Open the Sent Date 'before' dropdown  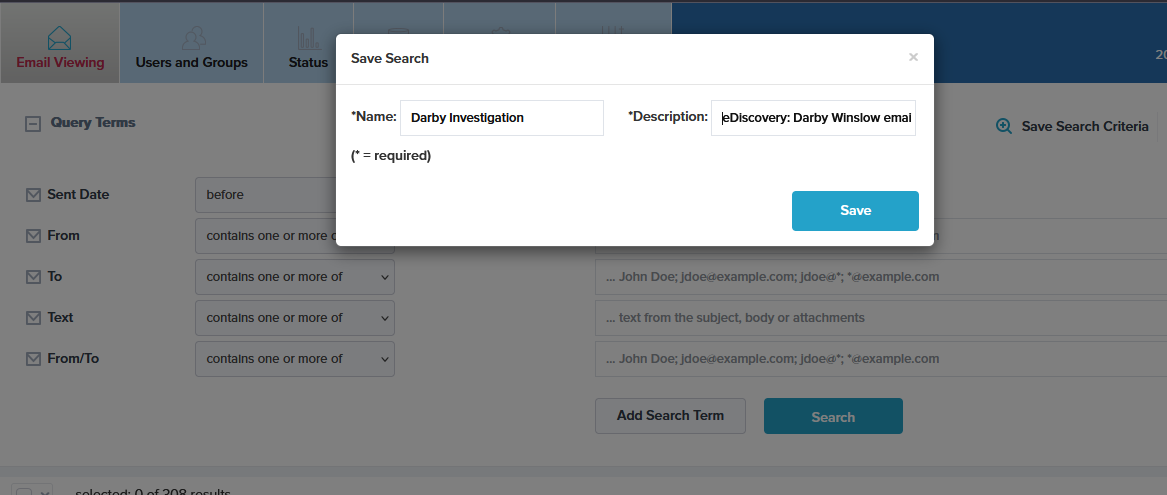pyautogui.click(x=266, y=195)
